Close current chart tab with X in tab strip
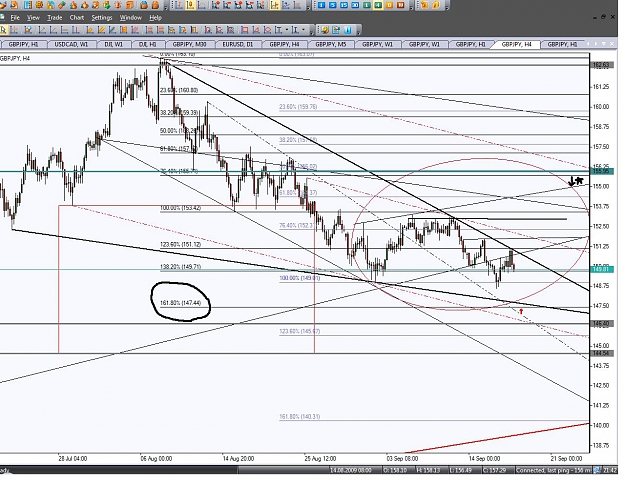 pyautogui.click(x=611, y=43)
